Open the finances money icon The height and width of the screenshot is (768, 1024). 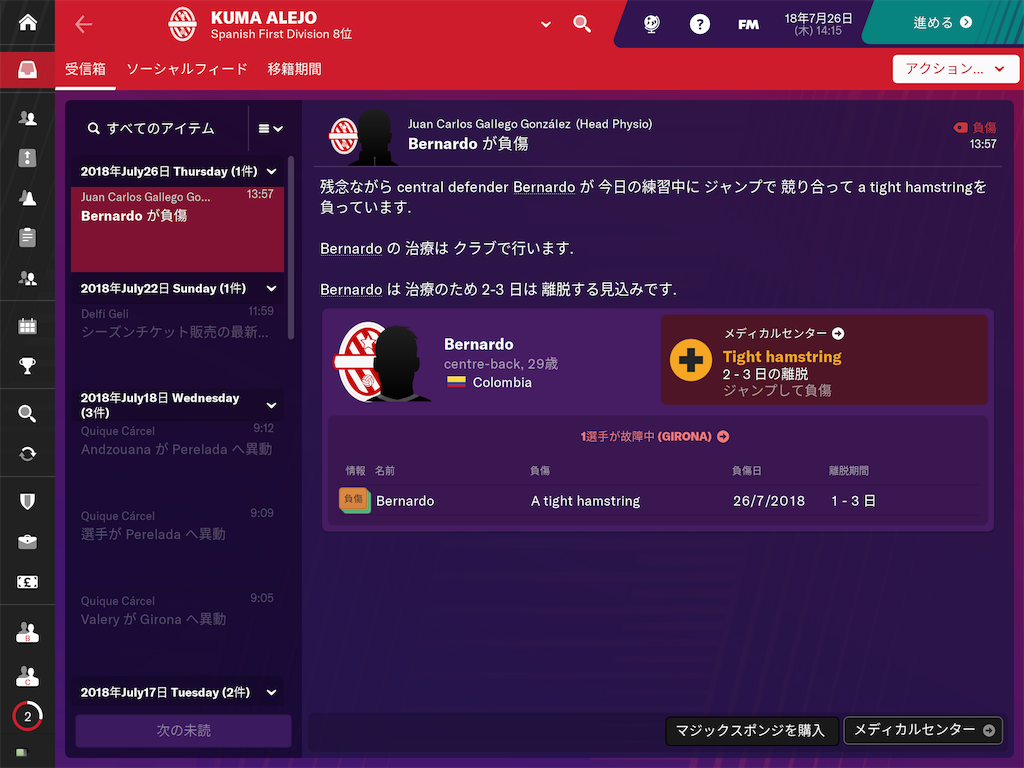pyautogui.click(x=27, y=582)
